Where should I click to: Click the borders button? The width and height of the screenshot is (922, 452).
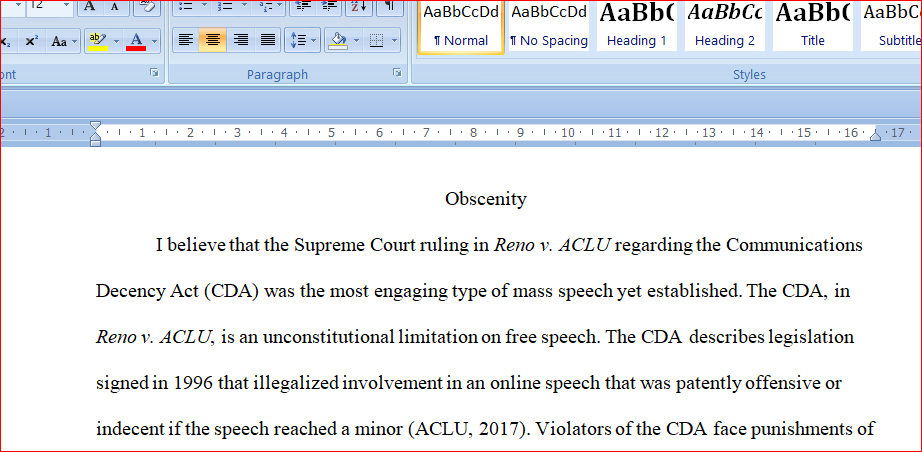[x=376, y=41]
